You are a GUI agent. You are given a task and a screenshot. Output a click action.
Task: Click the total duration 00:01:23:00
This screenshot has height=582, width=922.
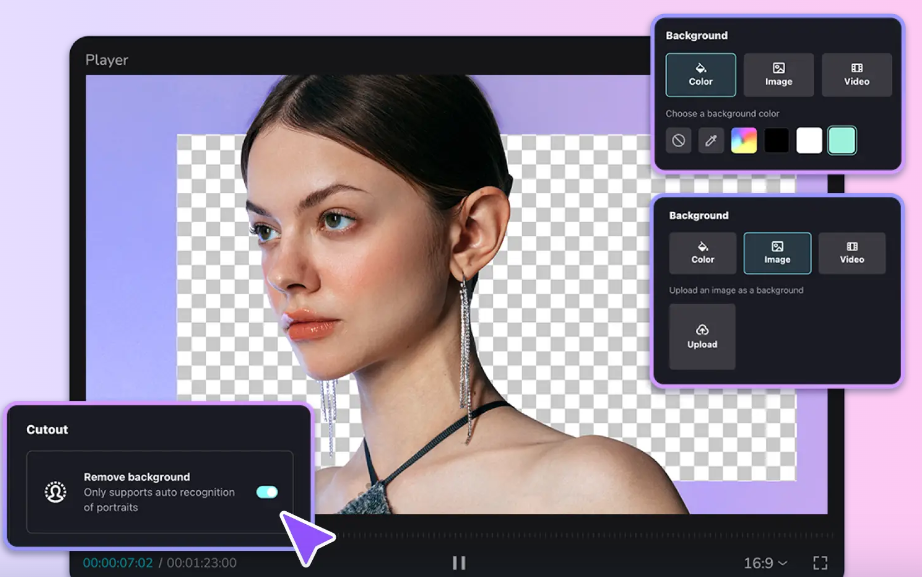(x=202, y=563)
